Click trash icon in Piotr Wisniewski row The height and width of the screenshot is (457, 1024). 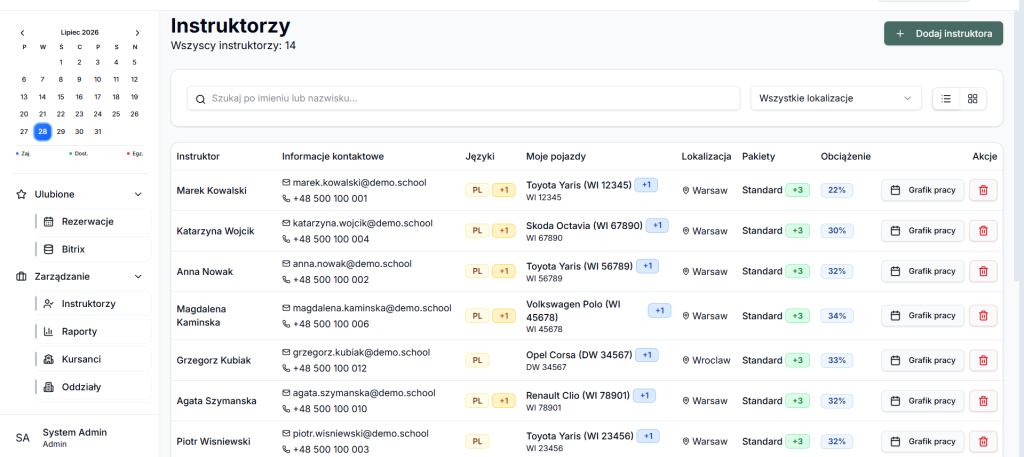point(983,441)
